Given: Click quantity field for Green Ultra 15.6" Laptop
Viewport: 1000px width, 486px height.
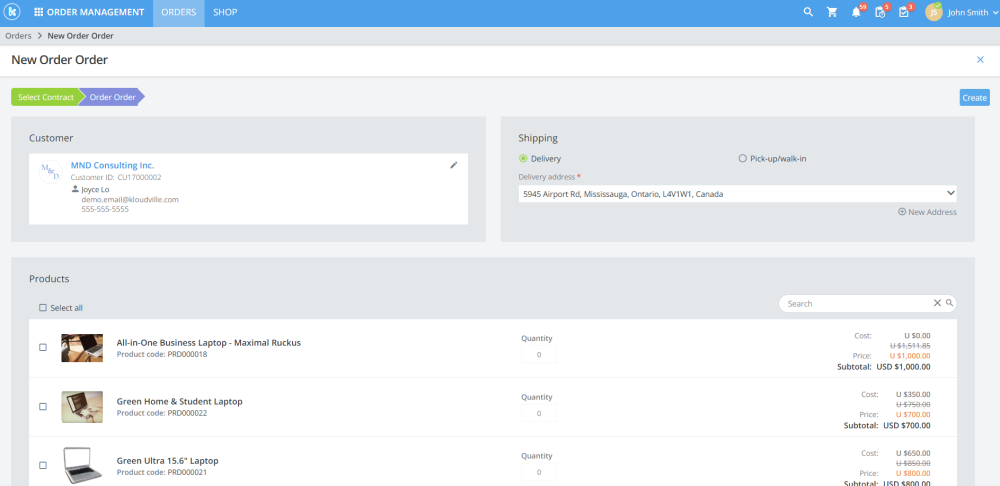Looking at the screenshot, I should click(539, 473).
